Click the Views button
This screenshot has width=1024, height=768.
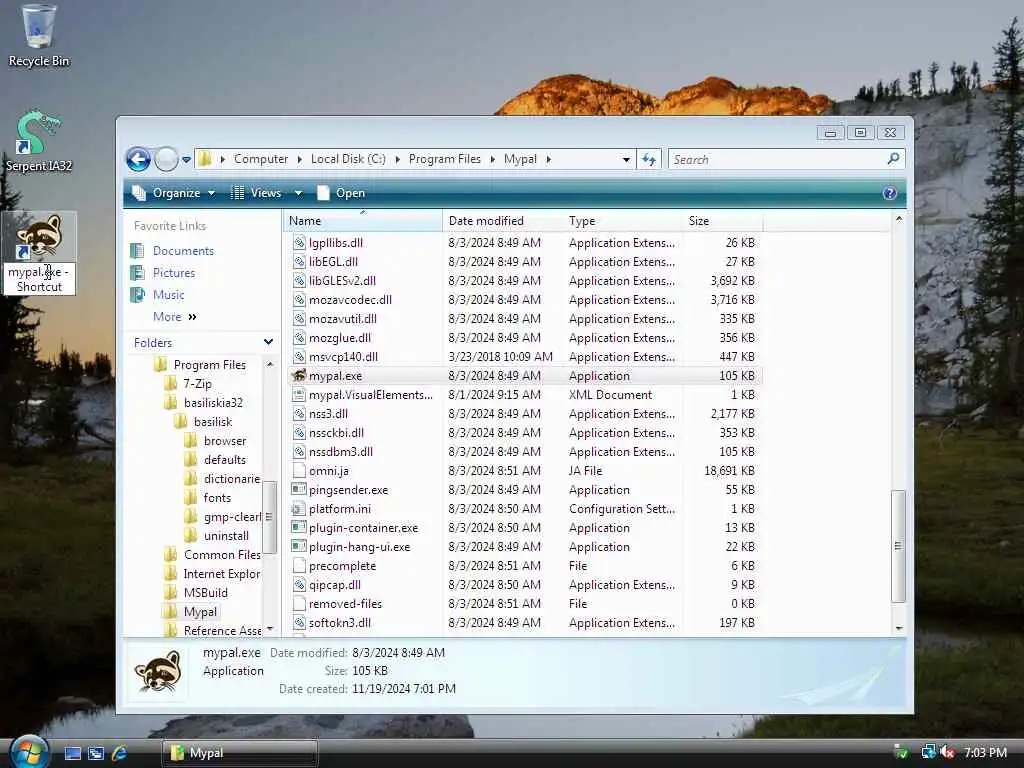point(257,193)
